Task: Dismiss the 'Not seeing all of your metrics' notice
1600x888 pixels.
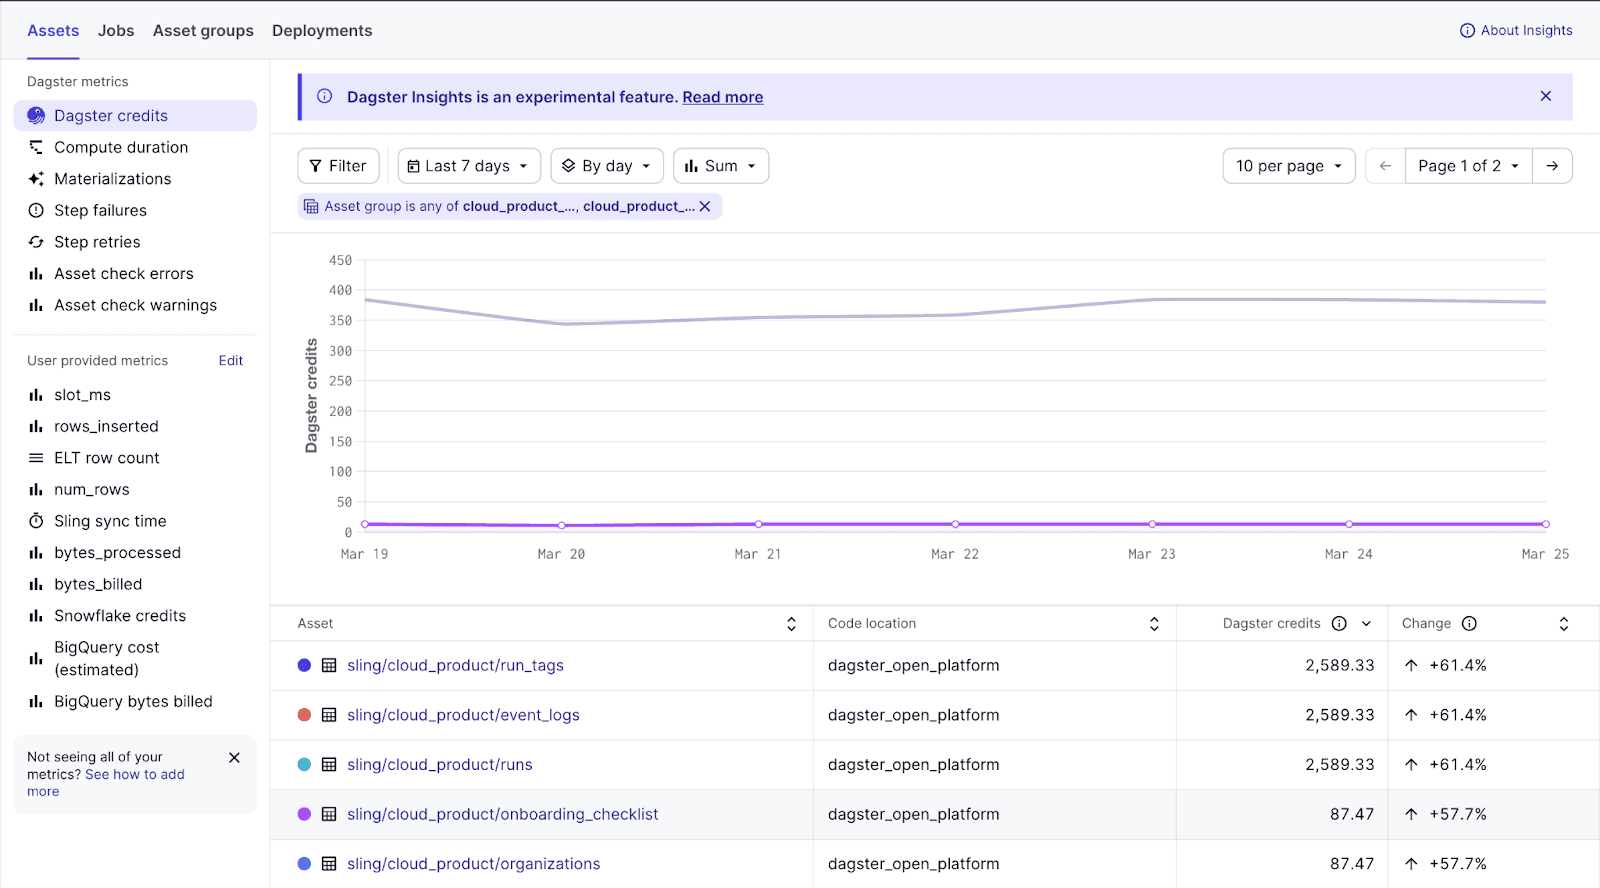Action: pyautogui.click(x=234, y=757)
